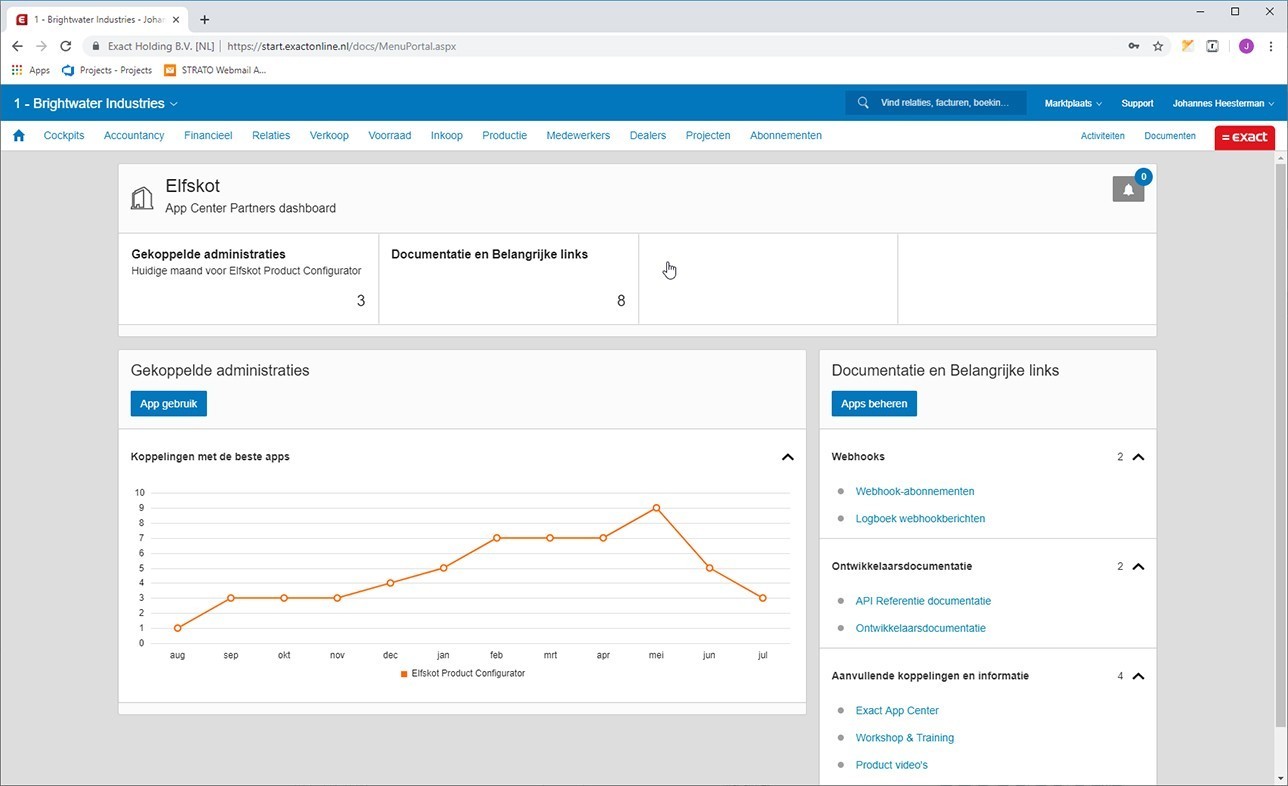Toggle Elfskot Product Configurator legend entry
Image resolution: width=1288 pixels, height=786 pixels.
tap(463, 674)
